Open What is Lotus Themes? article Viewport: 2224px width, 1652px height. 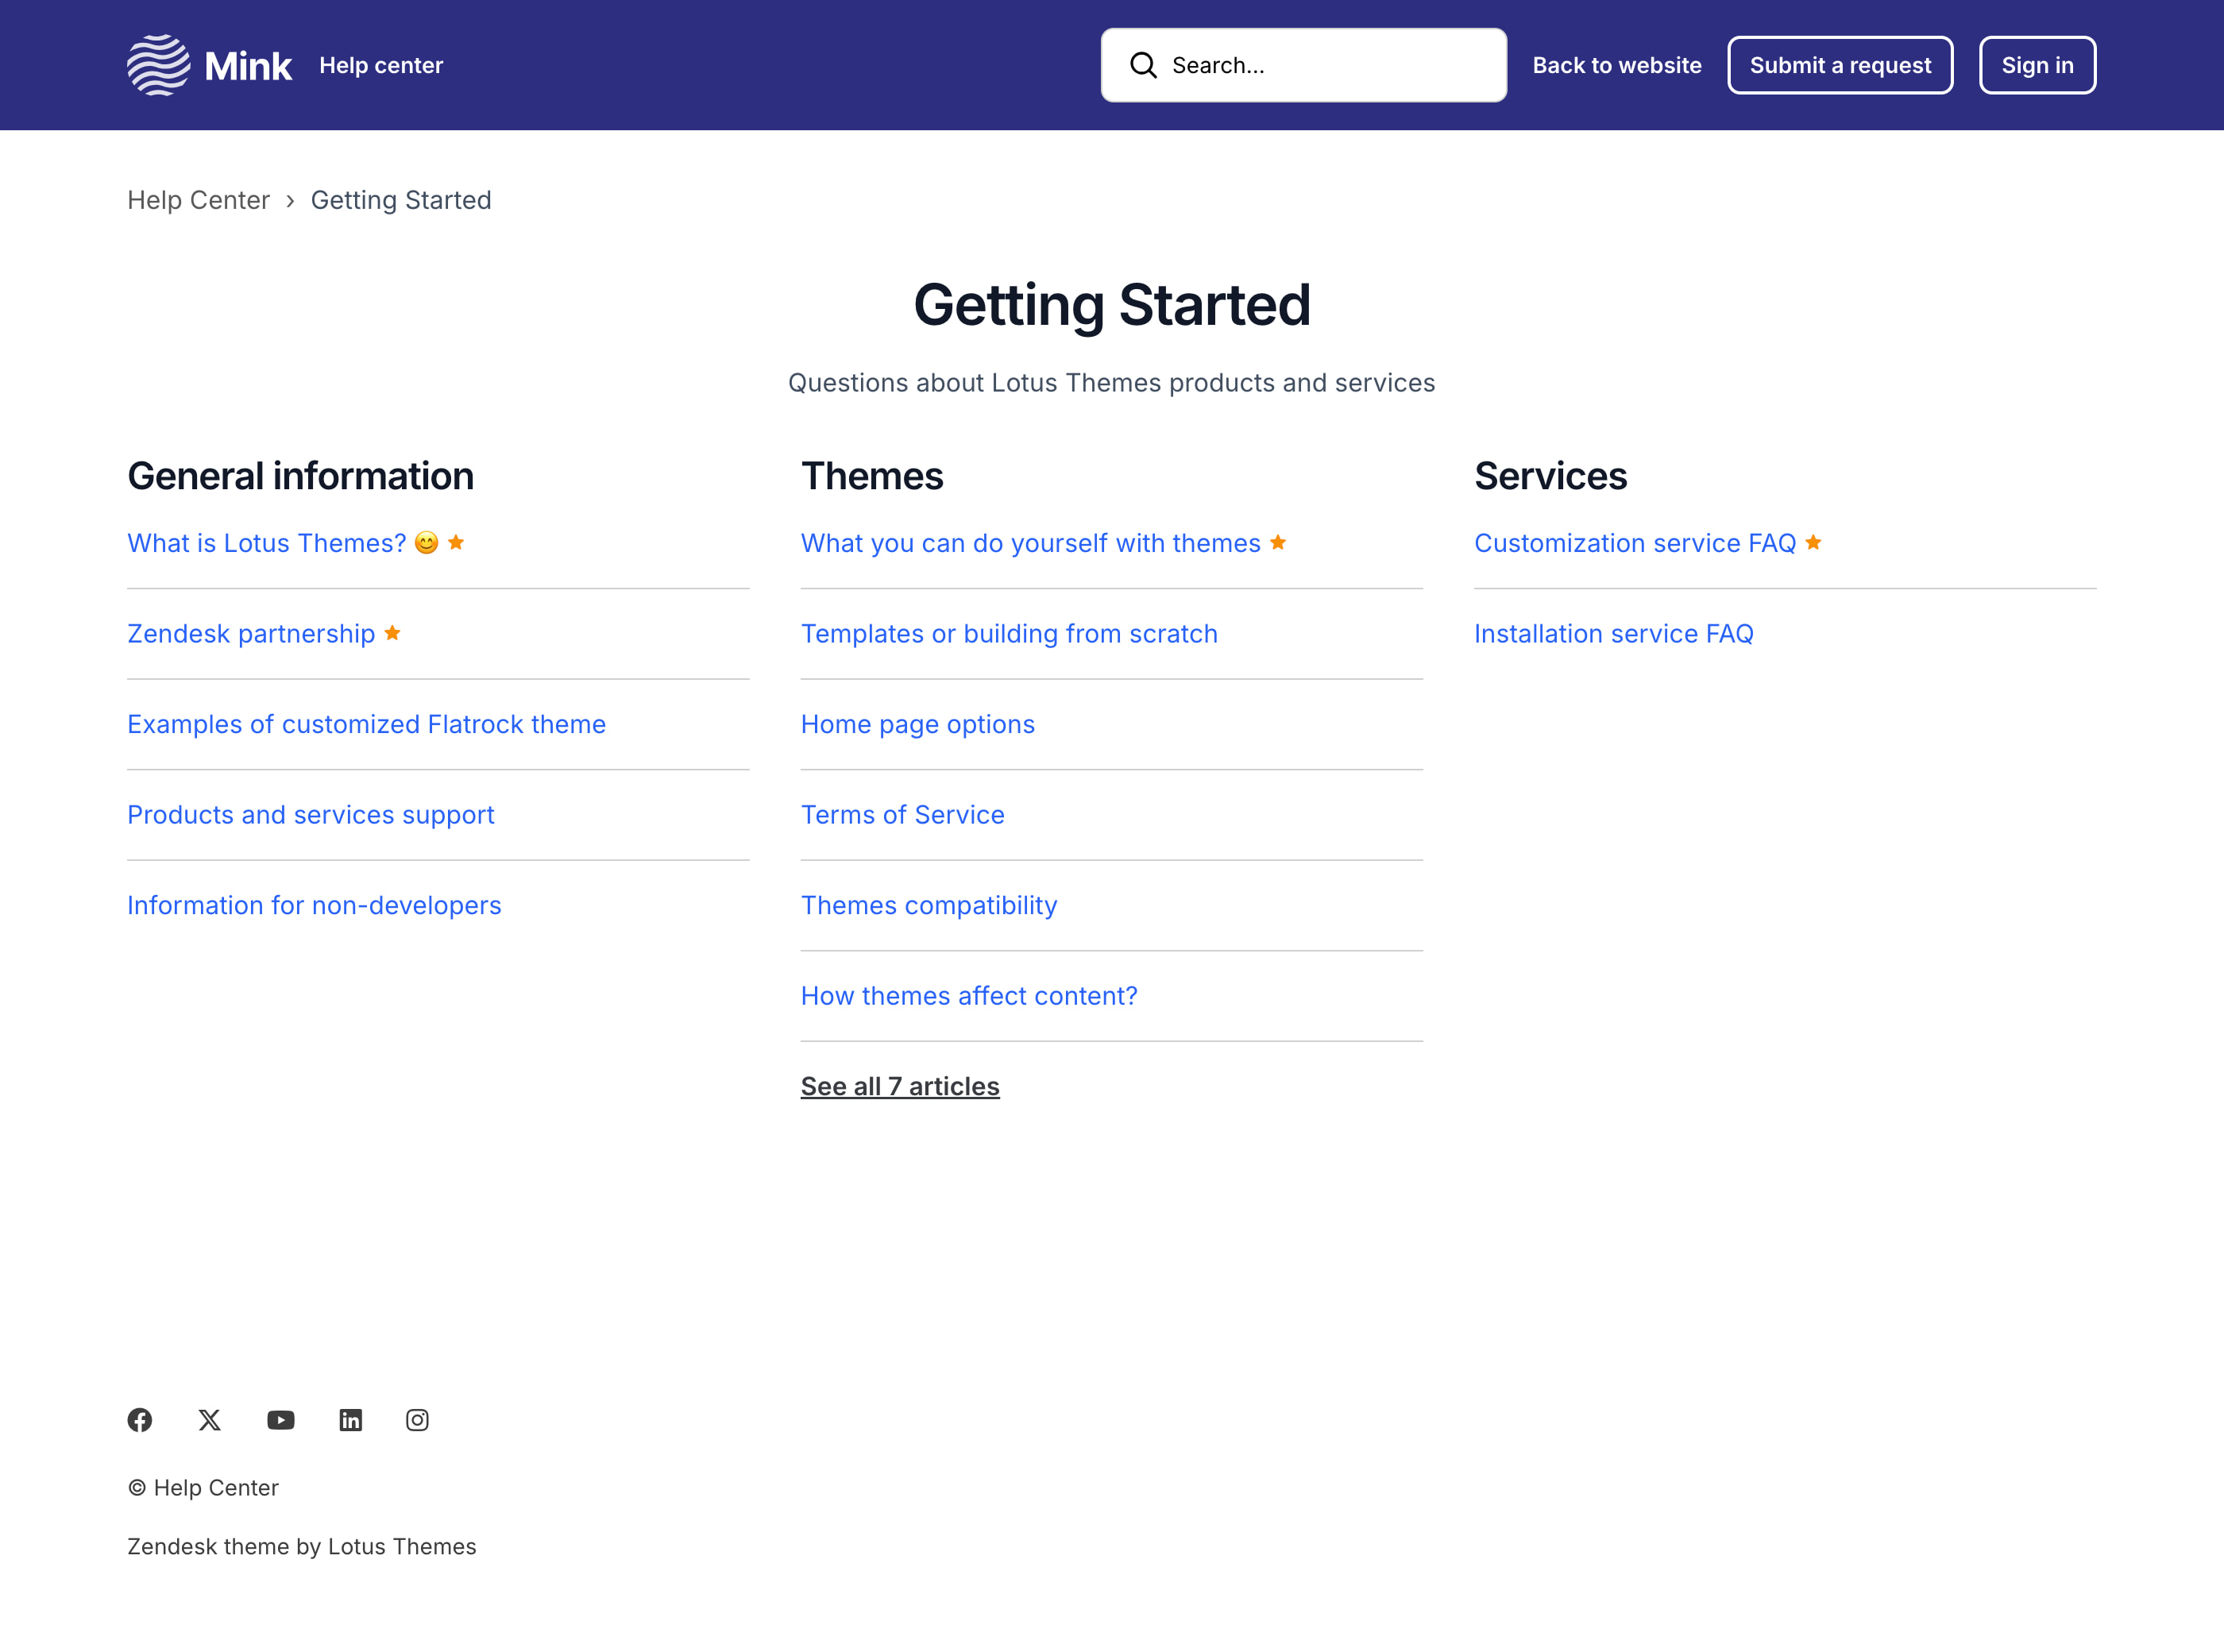point(267,543)
